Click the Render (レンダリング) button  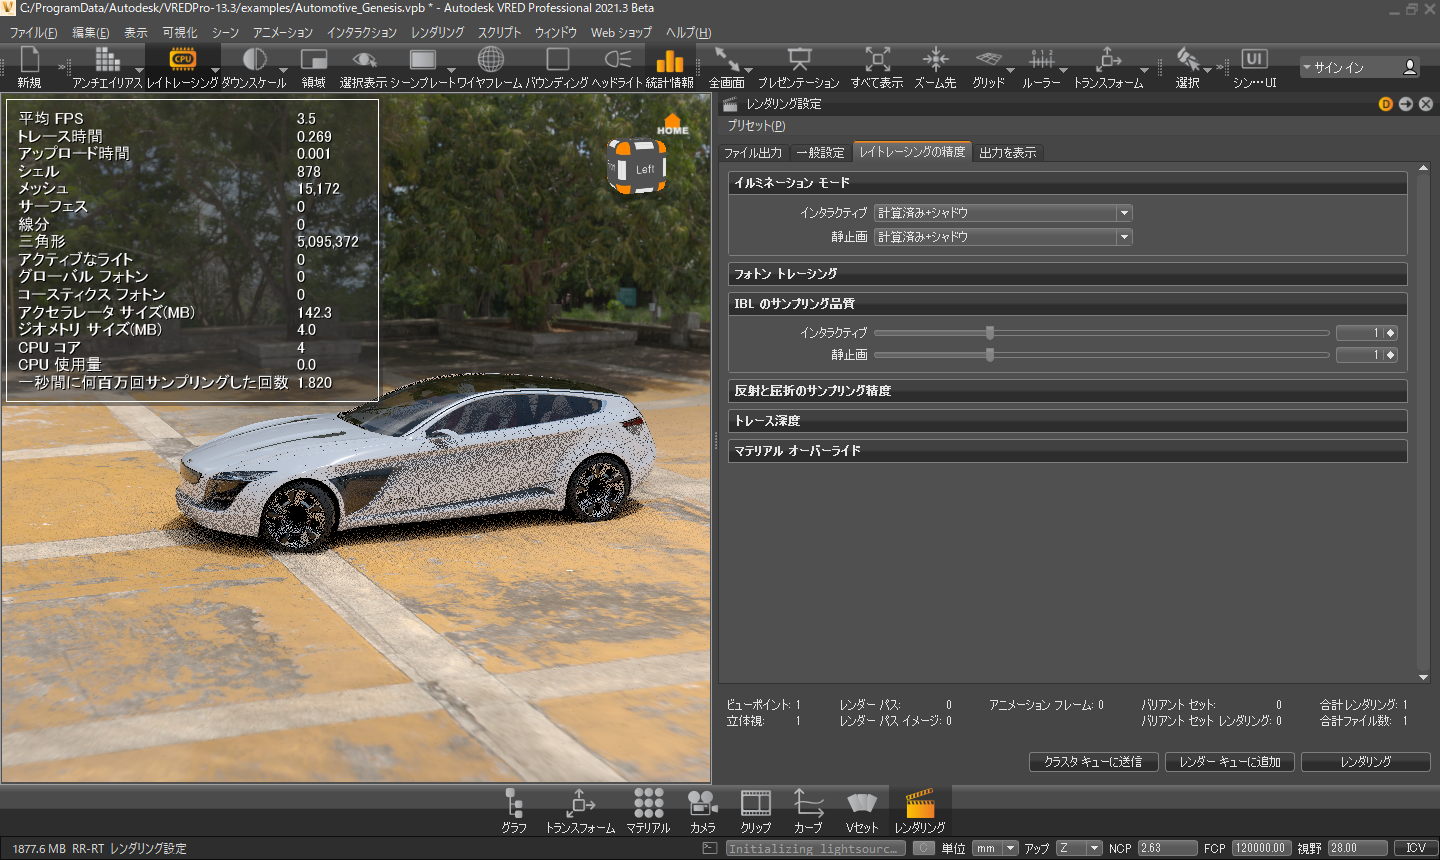(1365, 762)
